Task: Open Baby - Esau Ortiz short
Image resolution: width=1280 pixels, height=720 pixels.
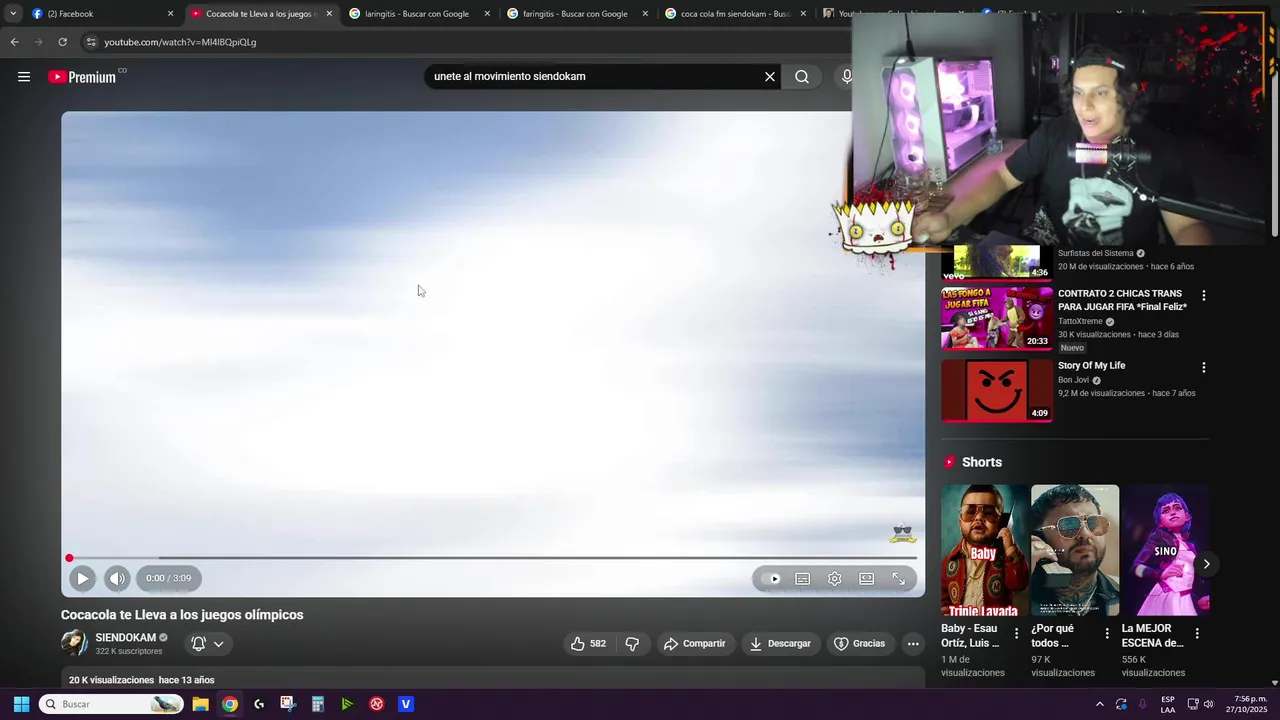Action: [x=985, y=550]
